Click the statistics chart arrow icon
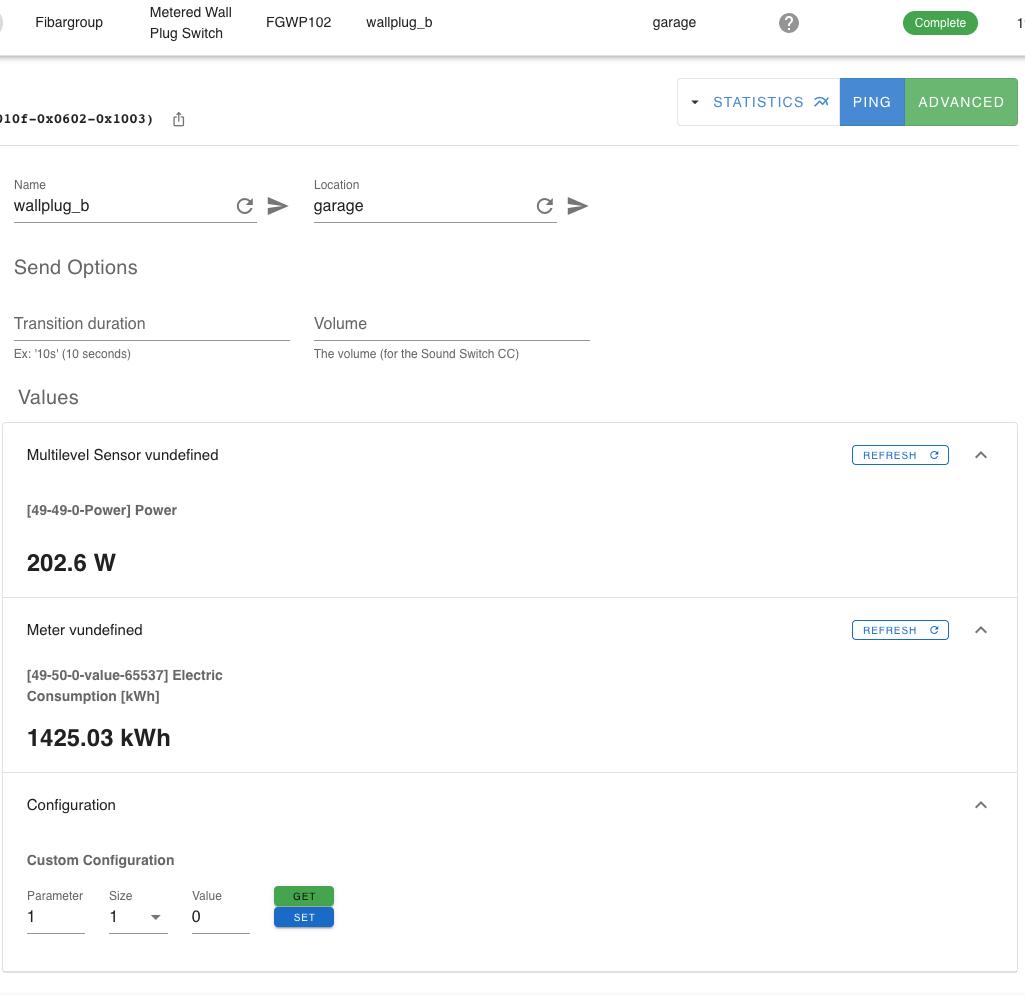This screenshot has height=995, width=1025. coord(822,101)
